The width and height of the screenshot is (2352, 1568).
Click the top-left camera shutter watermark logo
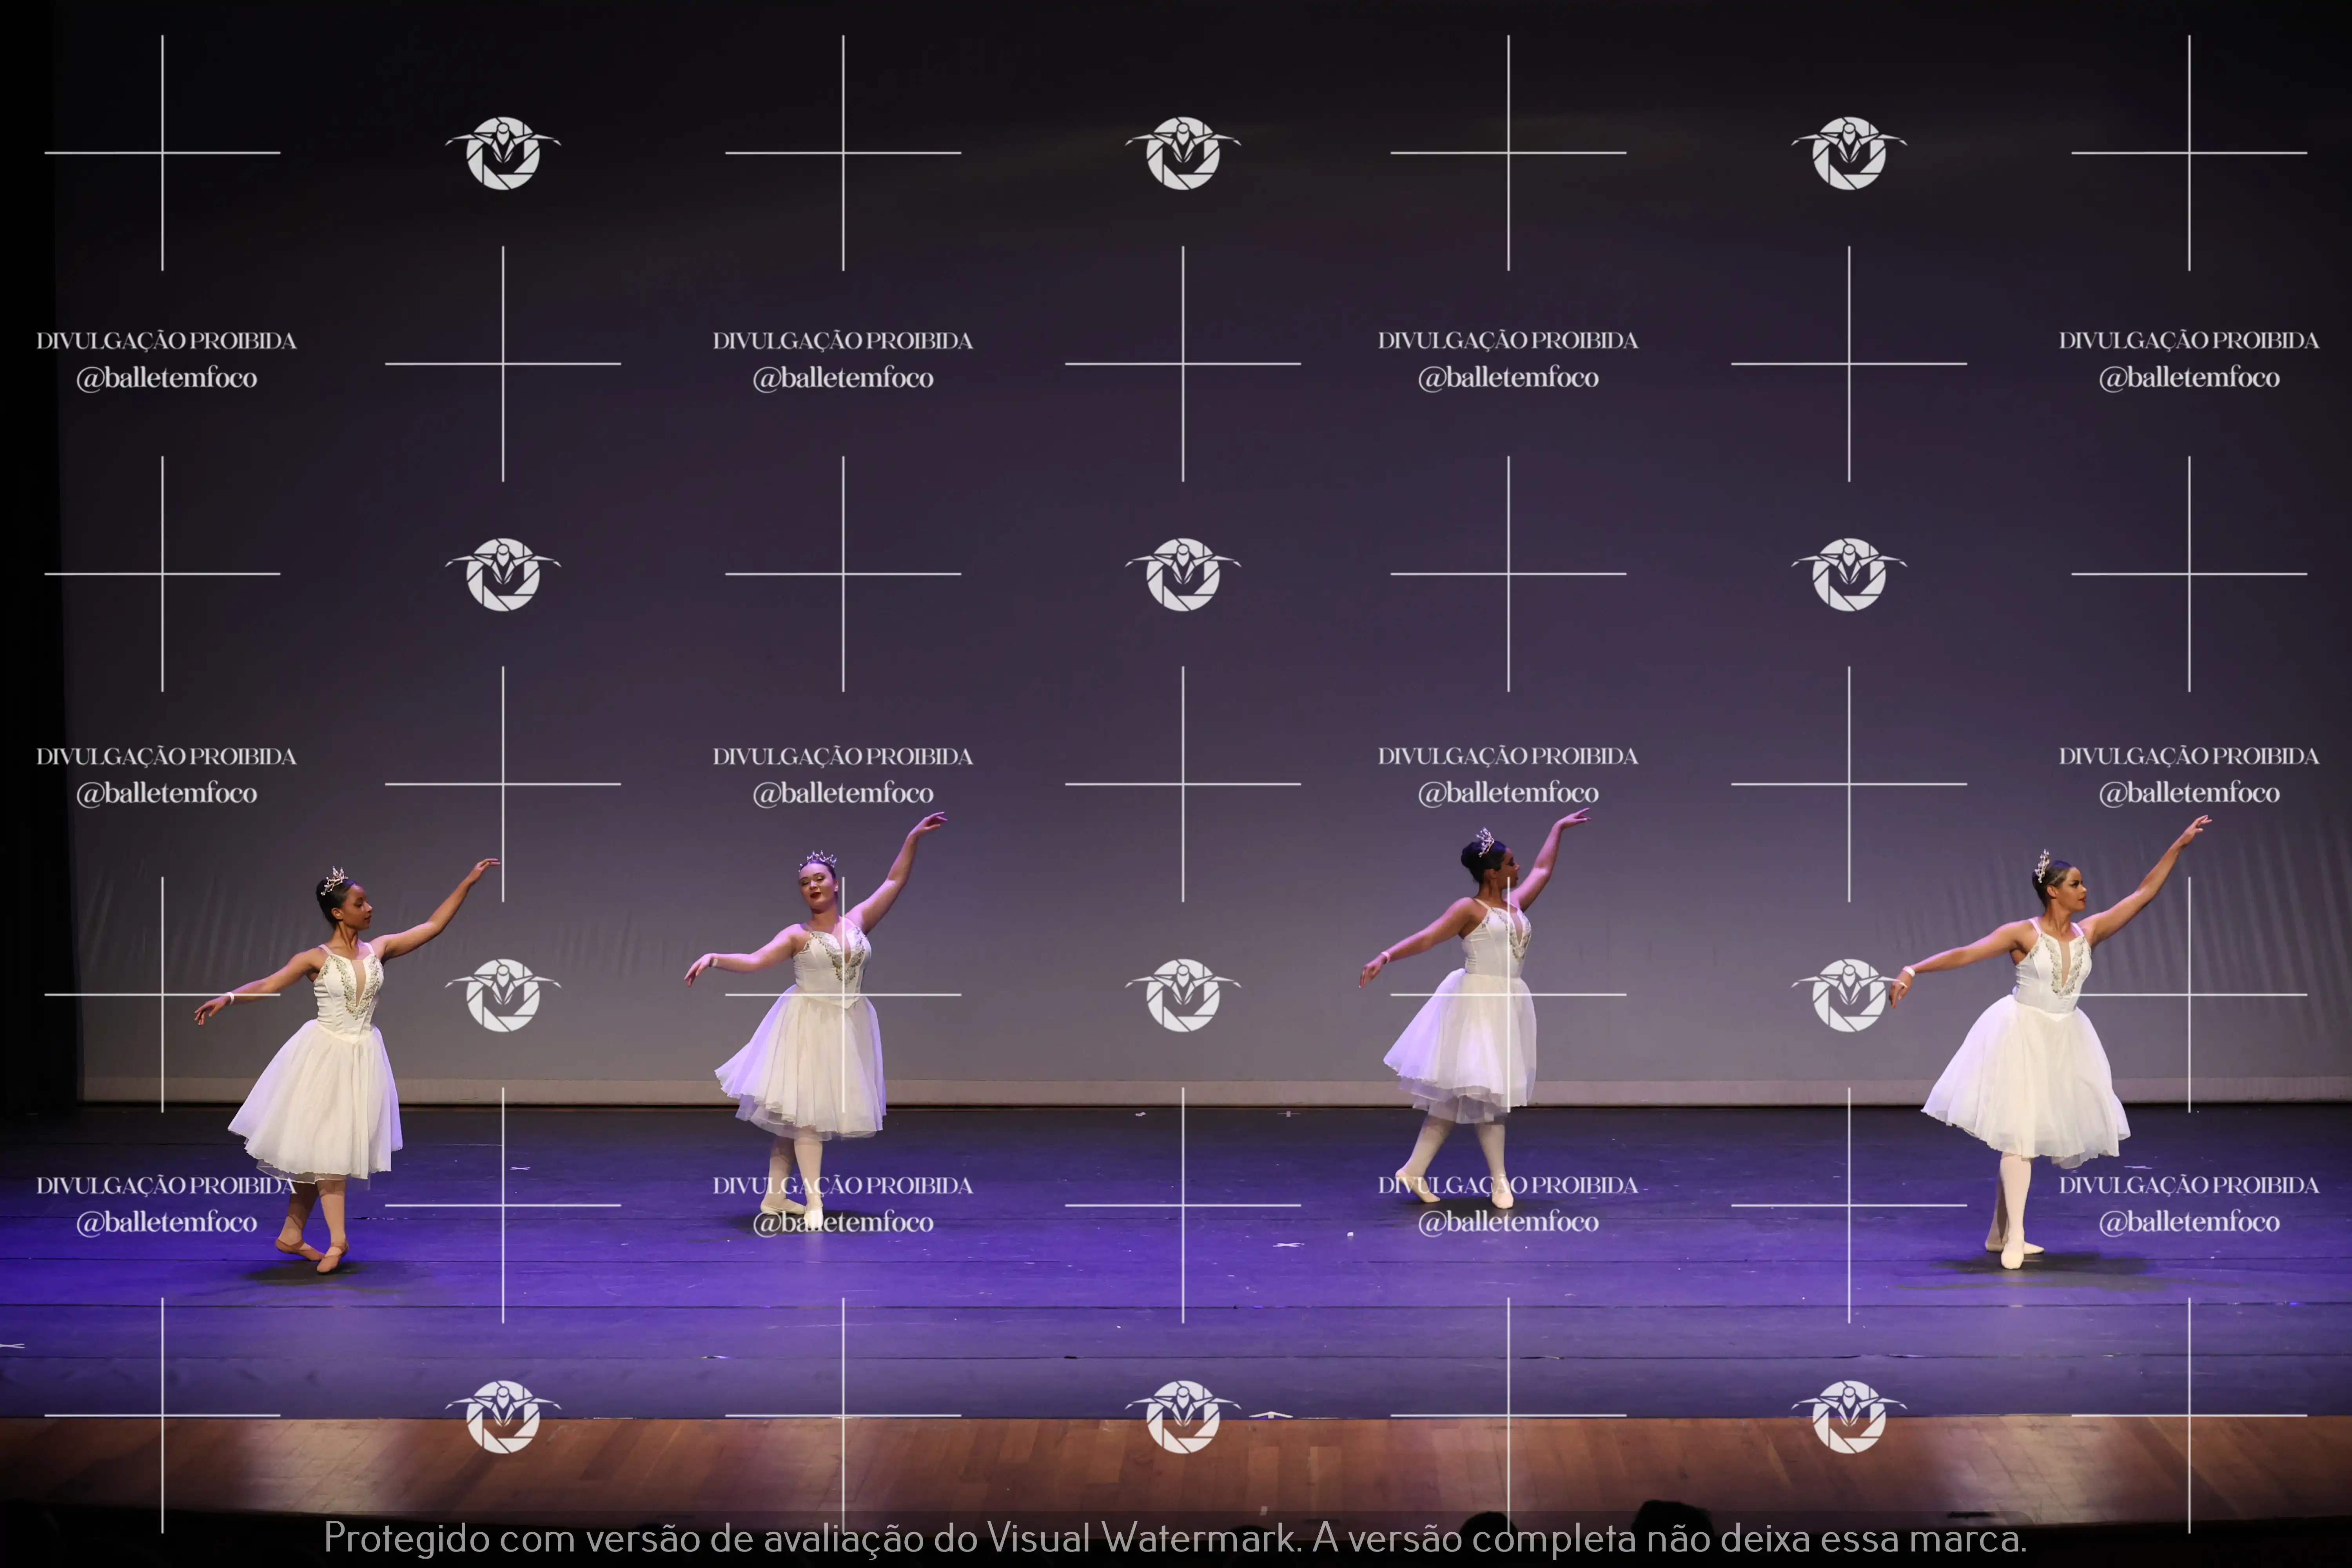(x=503, y=153)
